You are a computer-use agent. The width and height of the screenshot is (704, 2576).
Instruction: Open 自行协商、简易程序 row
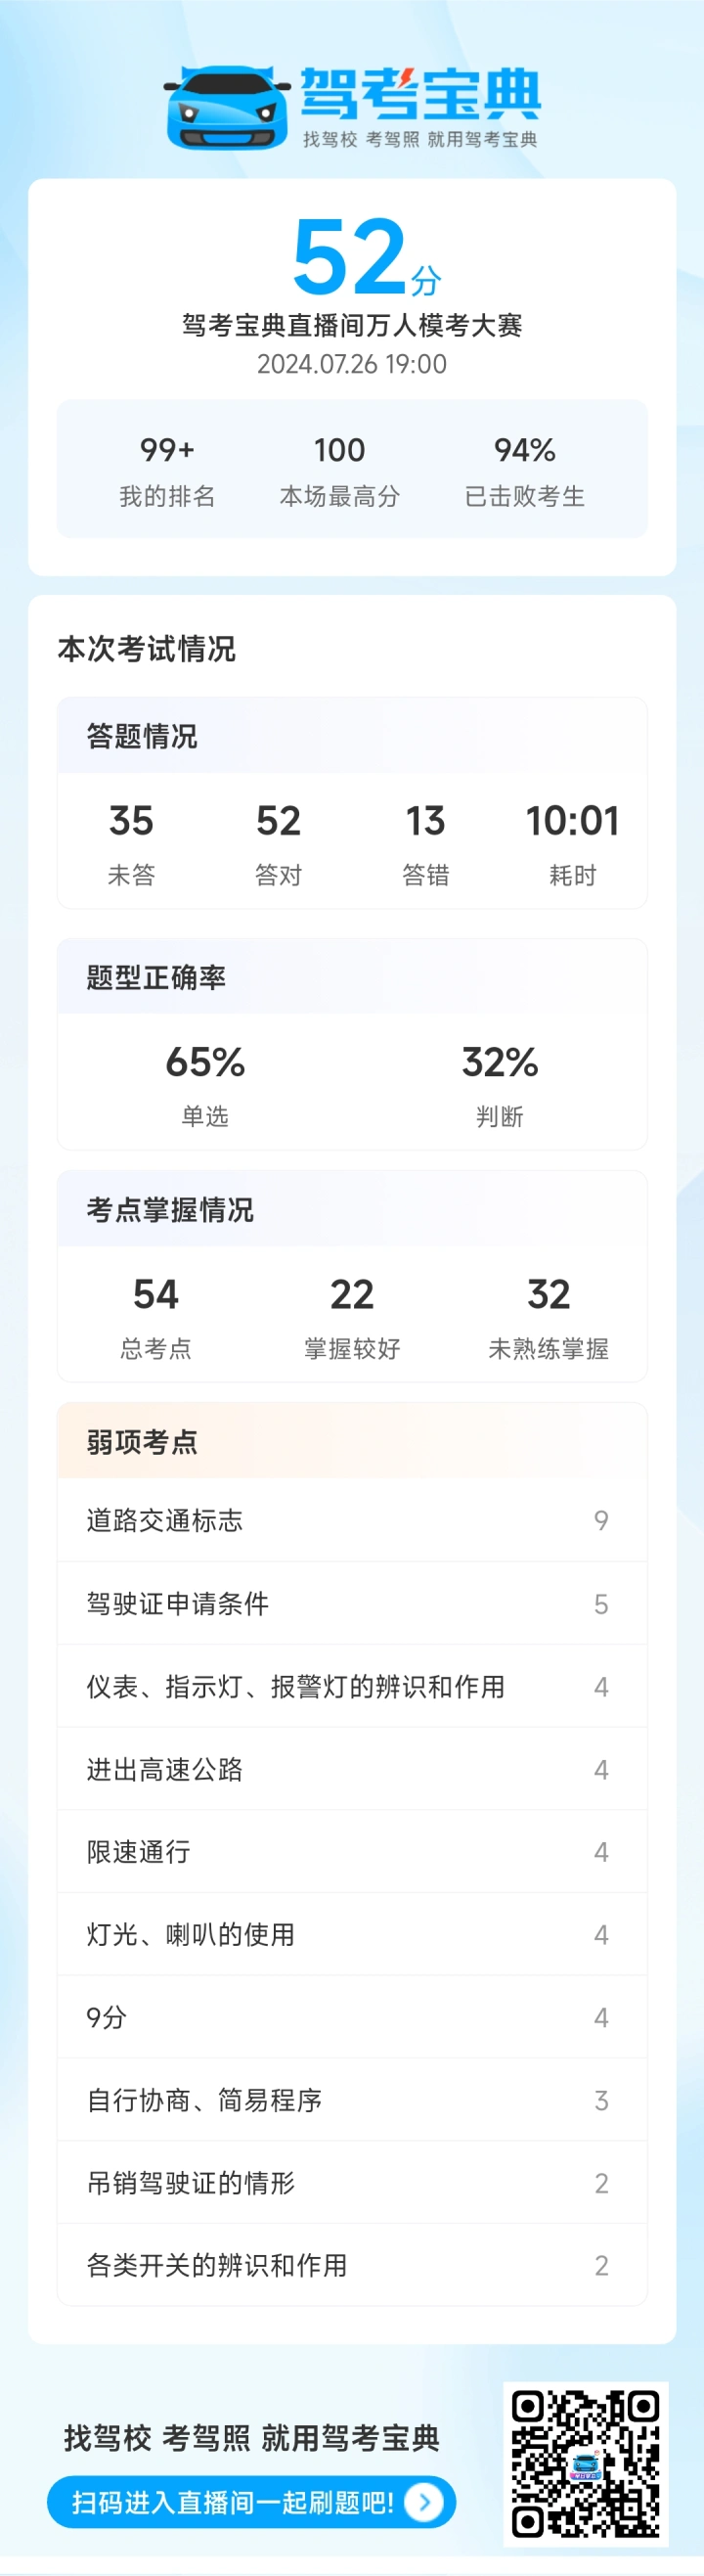(x=352, y=2100)
